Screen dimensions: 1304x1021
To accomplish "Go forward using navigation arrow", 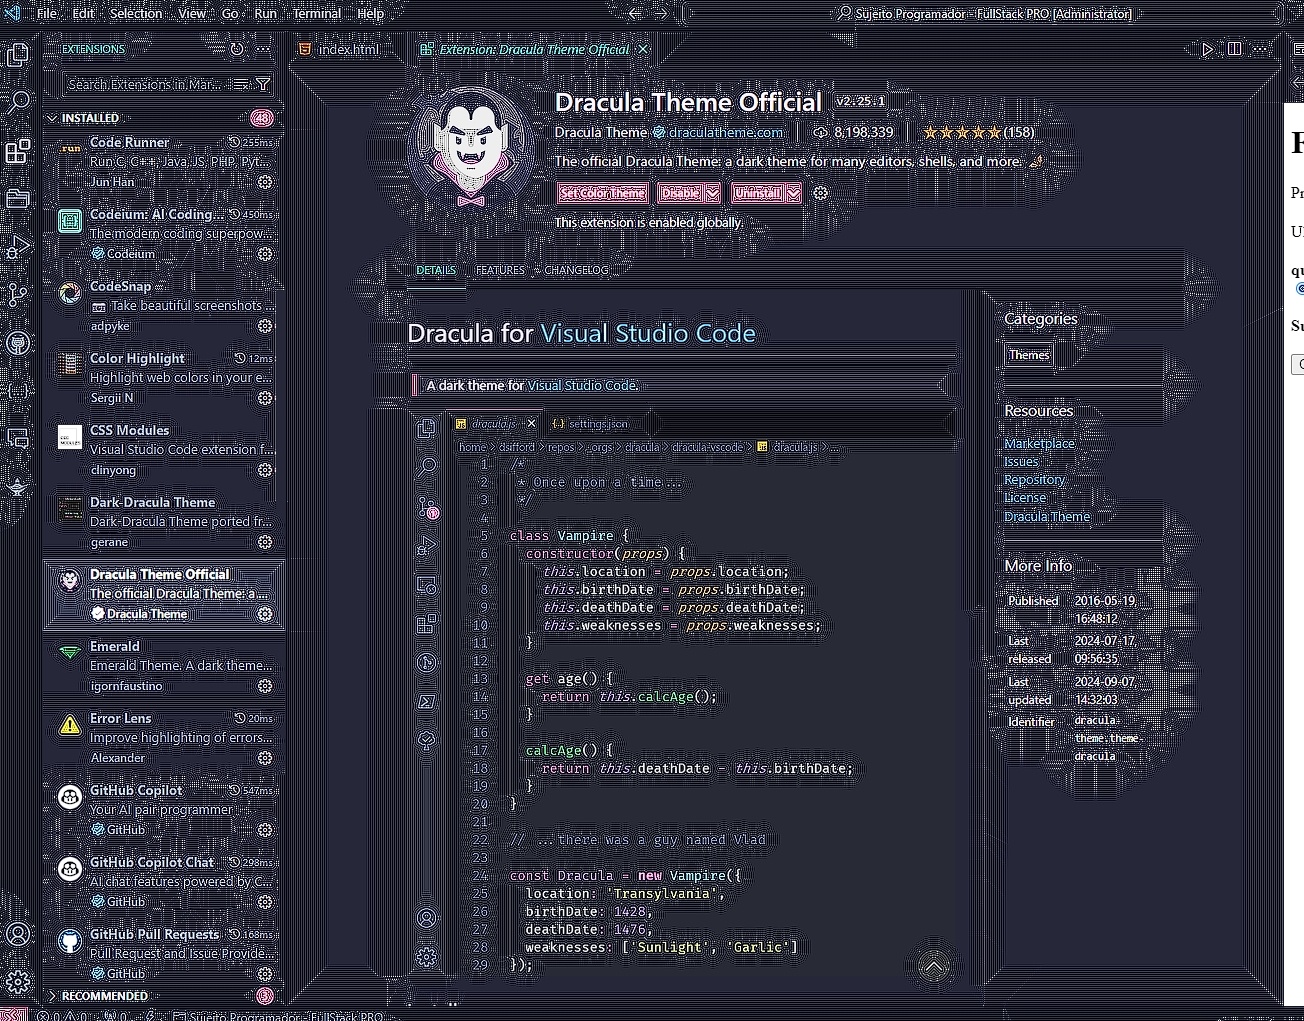I will coord(661,14).
